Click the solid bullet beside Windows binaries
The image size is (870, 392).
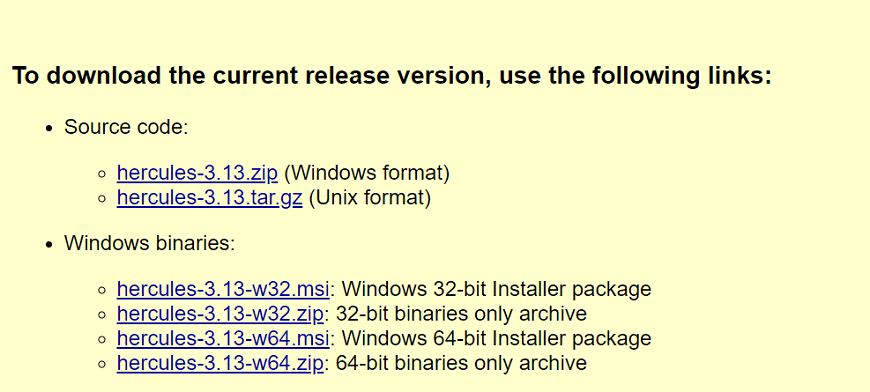(50, 245)
